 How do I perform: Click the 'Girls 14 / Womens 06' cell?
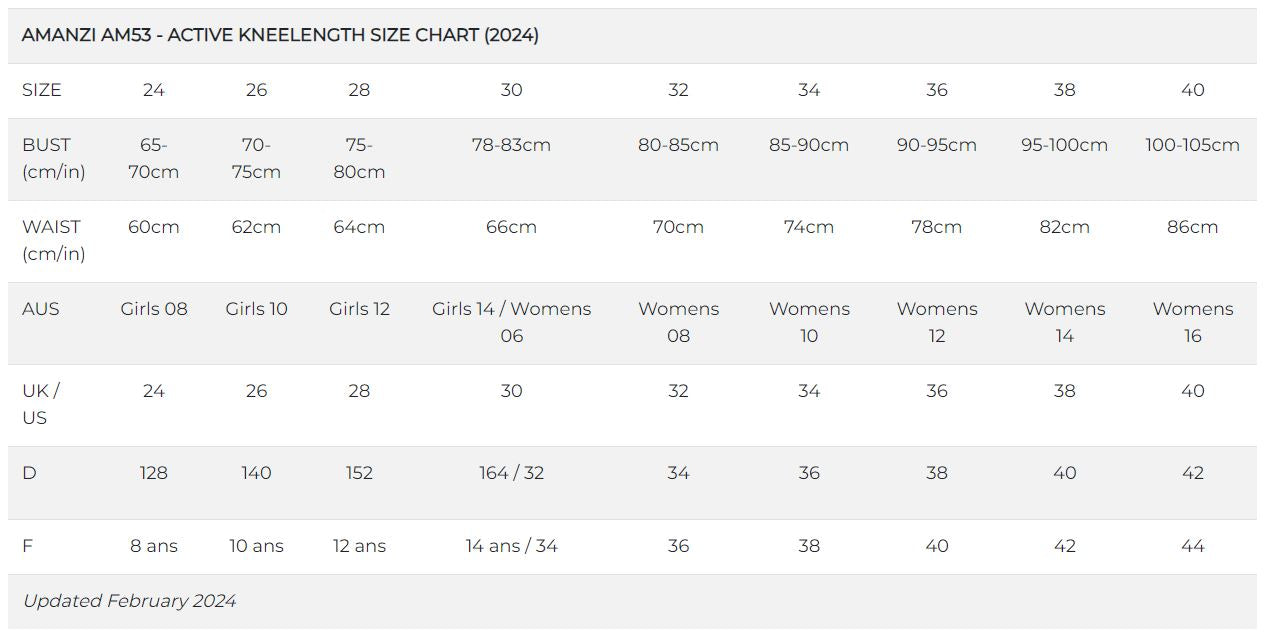(511, 322)
